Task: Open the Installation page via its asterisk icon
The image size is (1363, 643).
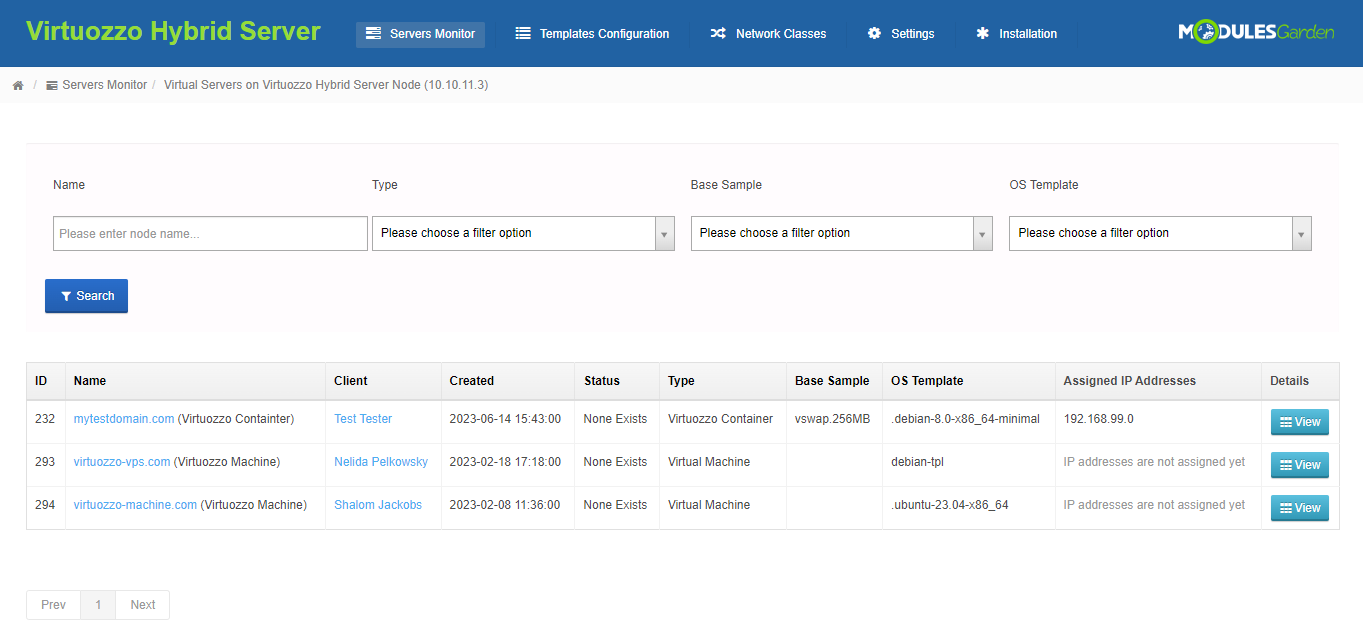Action: tap(982, 33)
